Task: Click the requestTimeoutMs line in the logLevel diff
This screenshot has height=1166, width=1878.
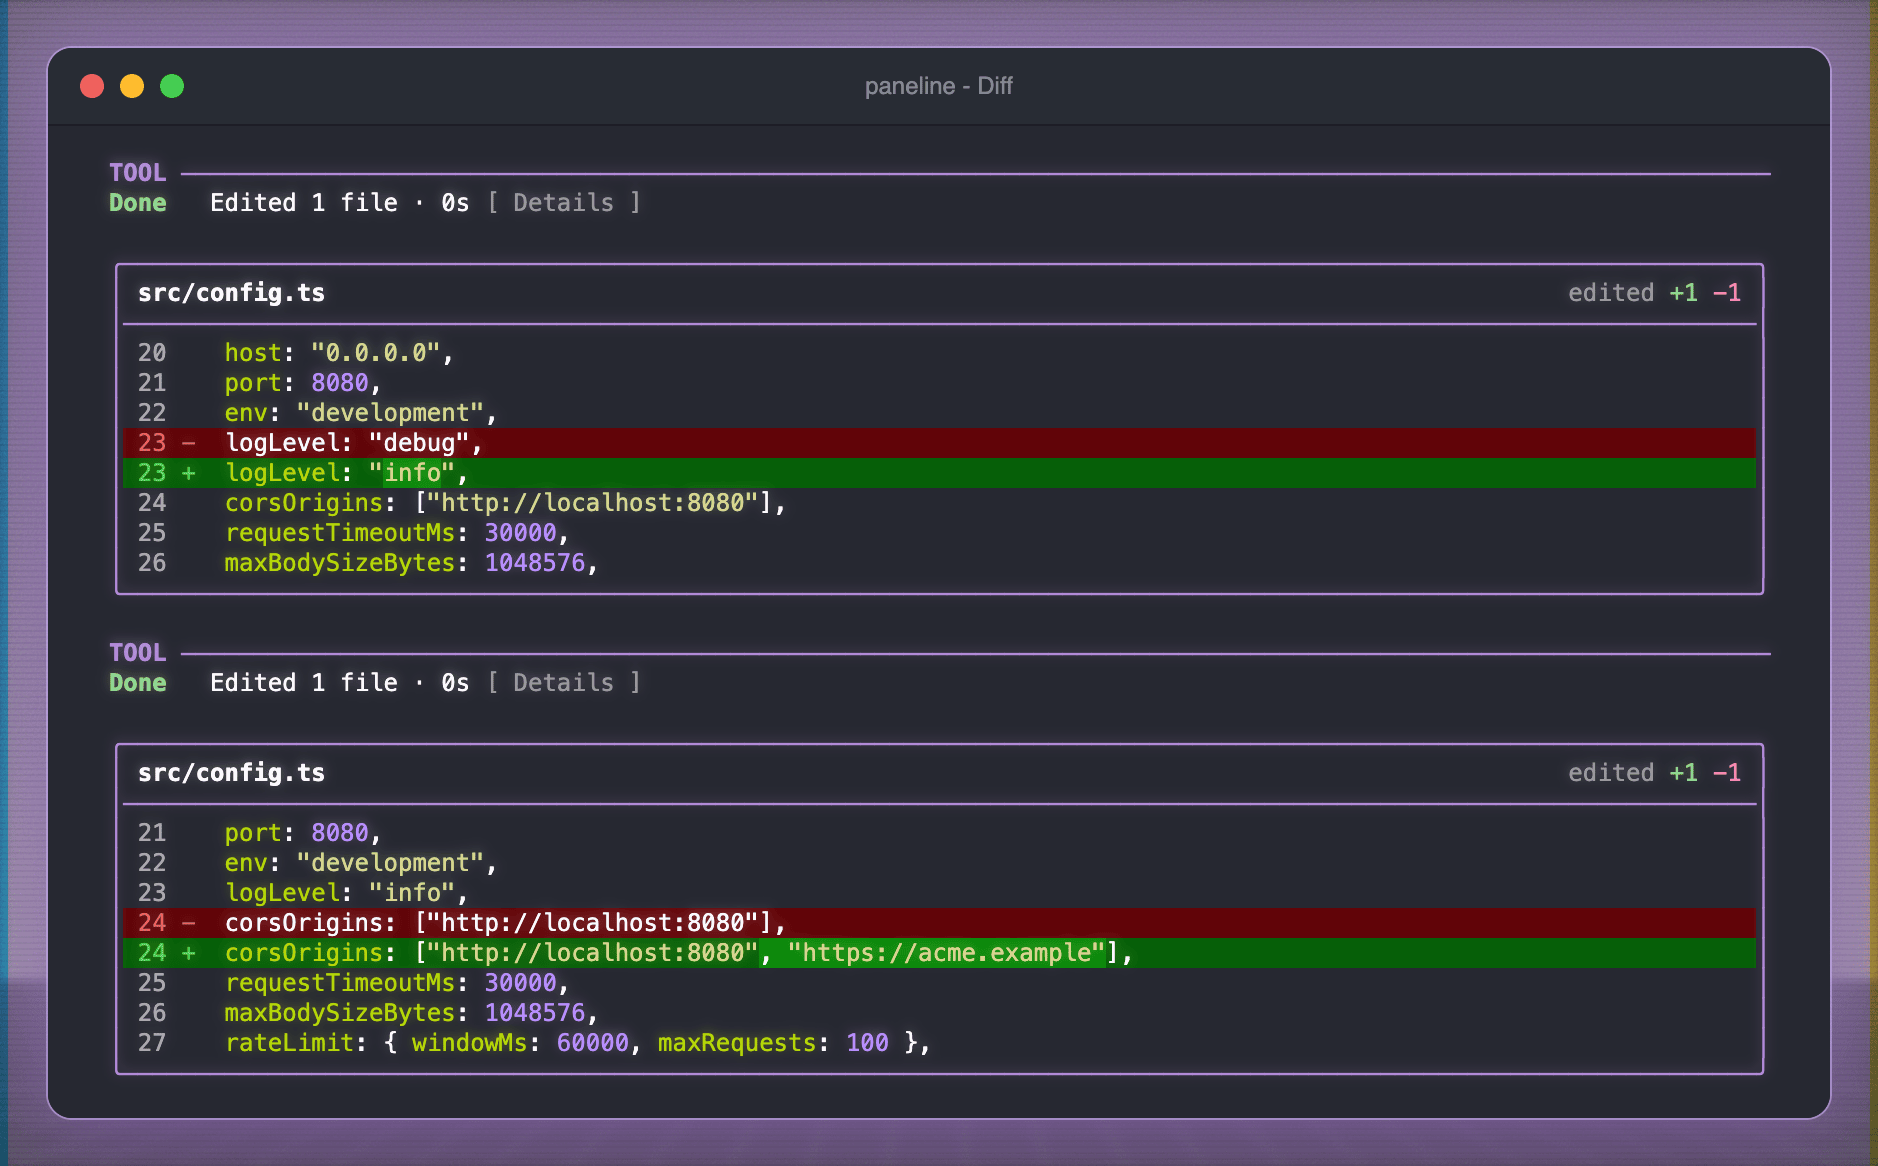Action: coord(939,533)
